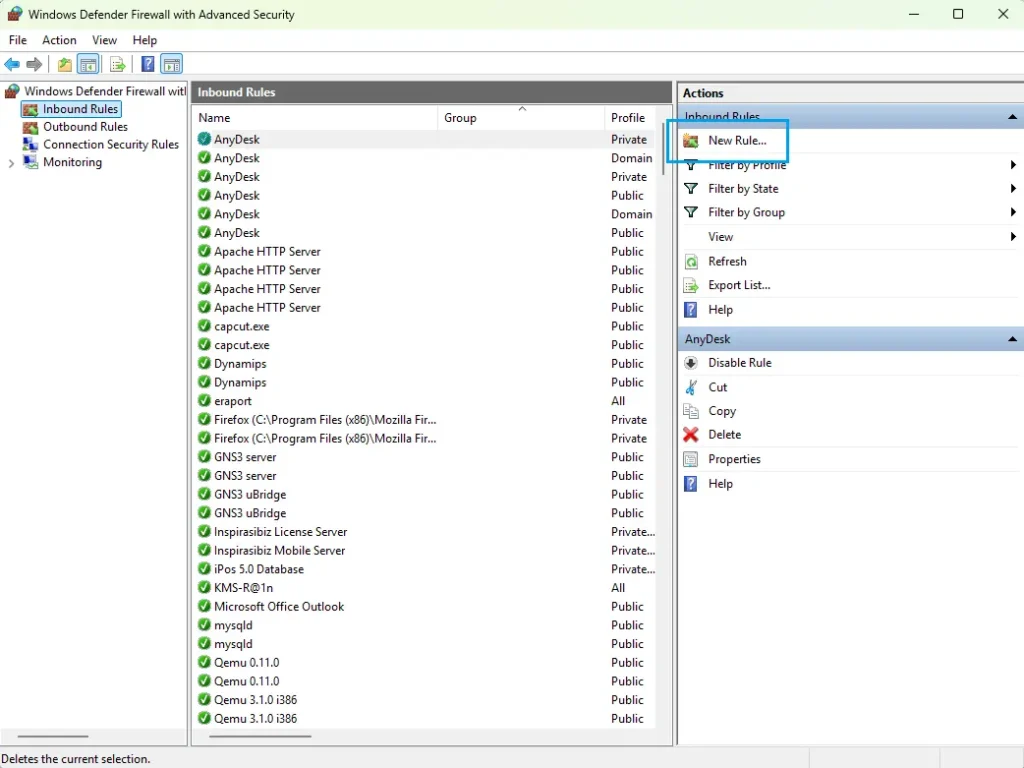The image size is (1024, 768).
Task: Click the Outbound Rules tree icon
Action: pos(31,127)
